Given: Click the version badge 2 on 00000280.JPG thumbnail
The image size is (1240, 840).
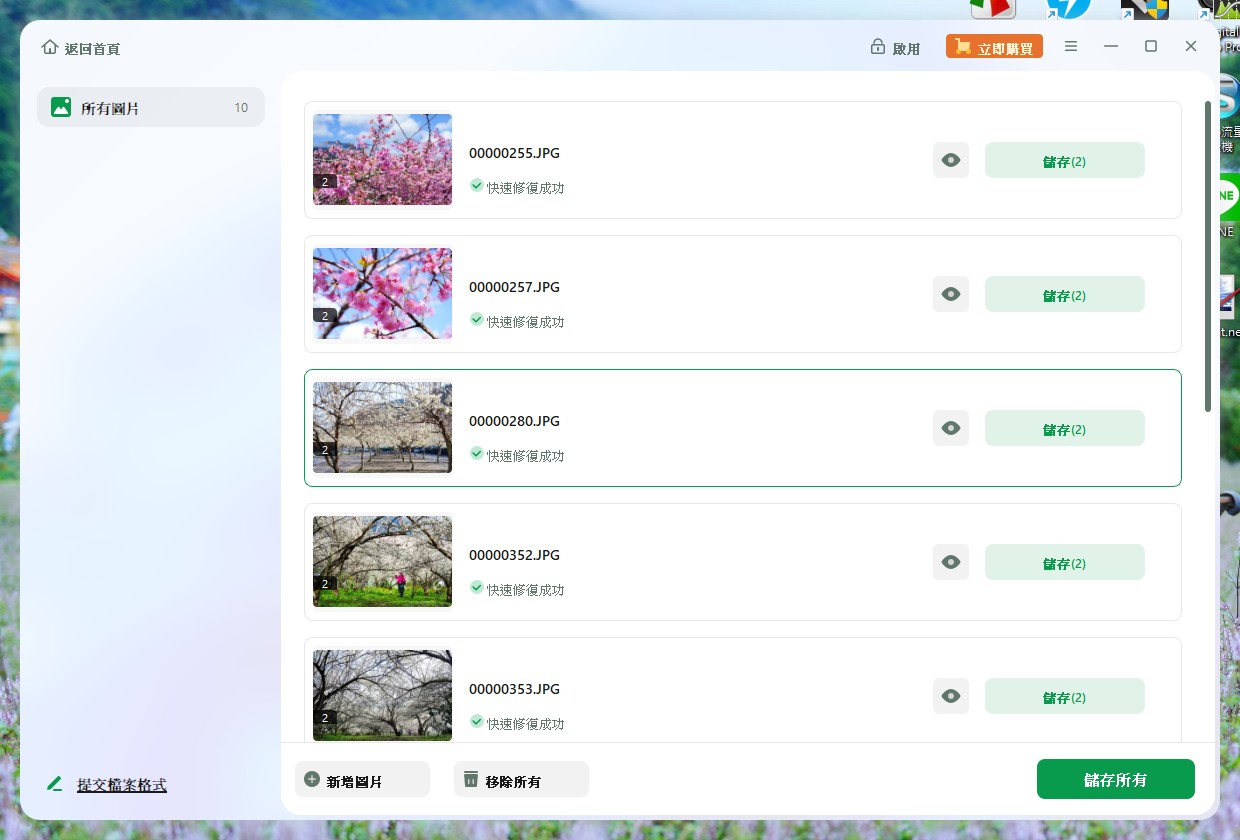Looking at the screenshot, I should click(324, 450).
